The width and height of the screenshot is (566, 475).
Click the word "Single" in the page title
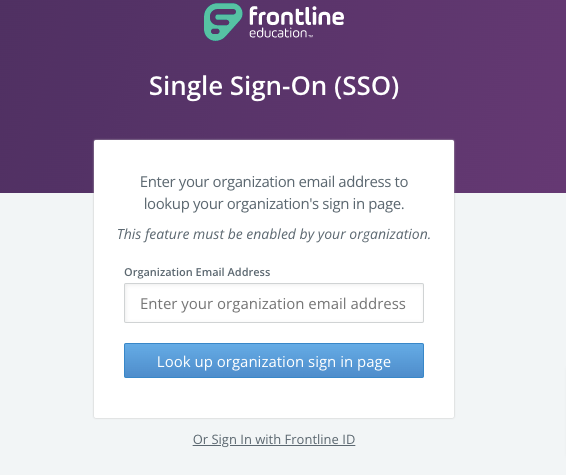coord(186,87)
